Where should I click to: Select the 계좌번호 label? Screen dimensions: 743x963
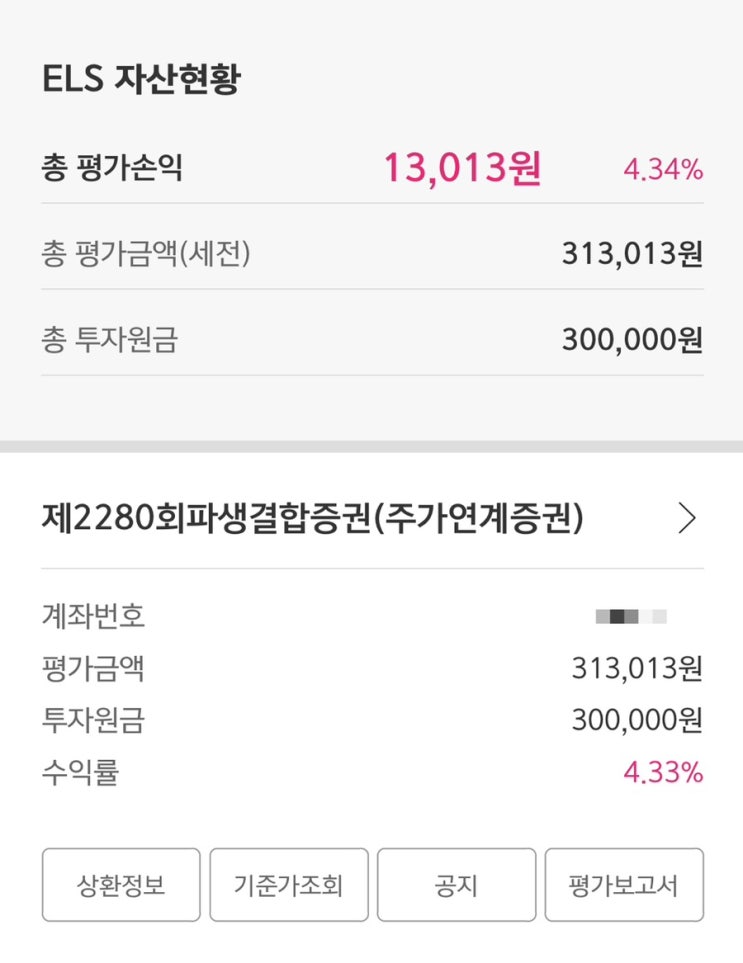[x=93, y=616]
